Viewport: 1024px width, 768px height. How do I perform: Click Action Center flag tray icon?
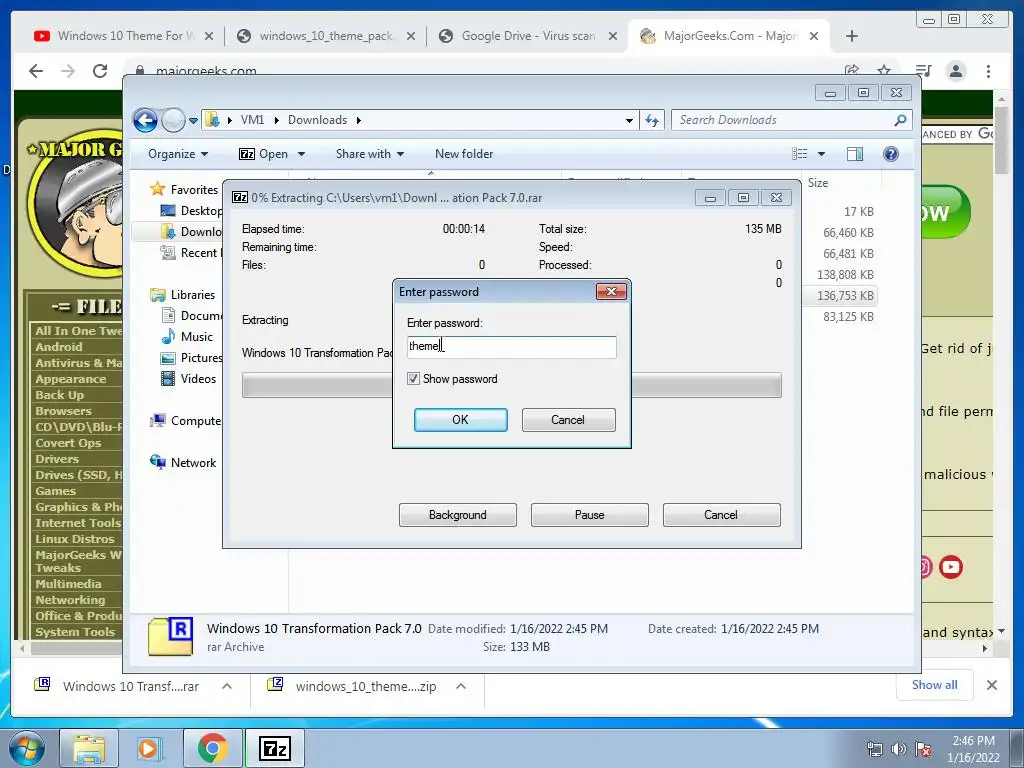(x=923, y=749)
